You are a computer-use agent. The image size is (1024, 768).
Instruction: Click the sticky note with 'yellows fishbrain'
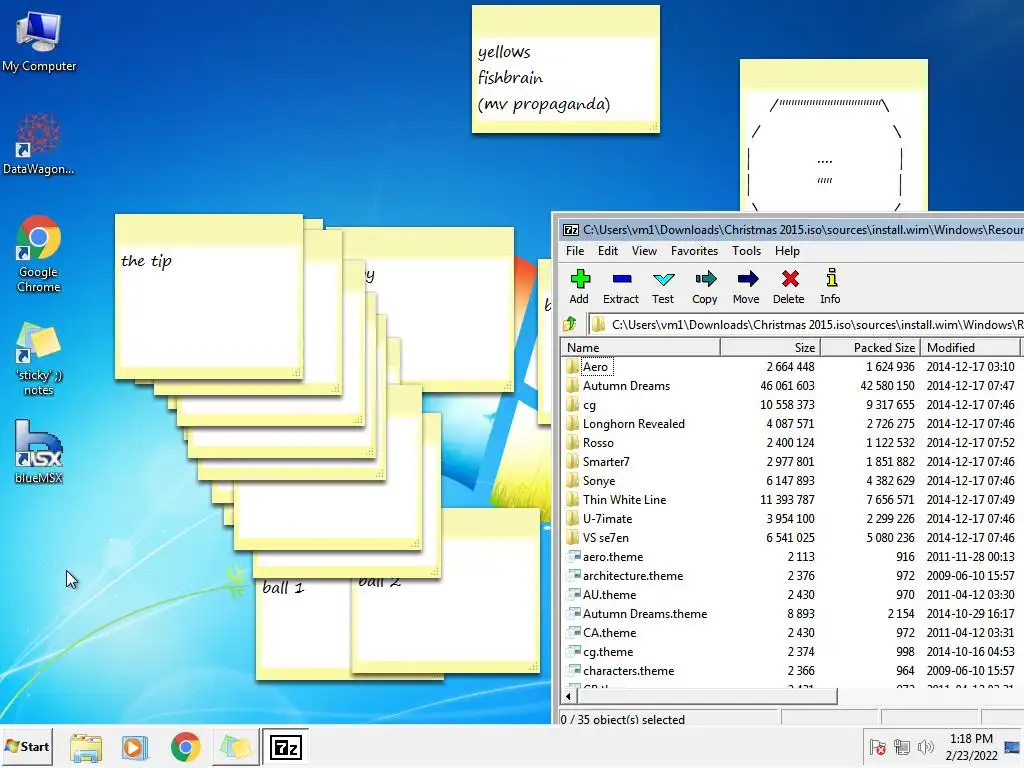coord(566,69)
